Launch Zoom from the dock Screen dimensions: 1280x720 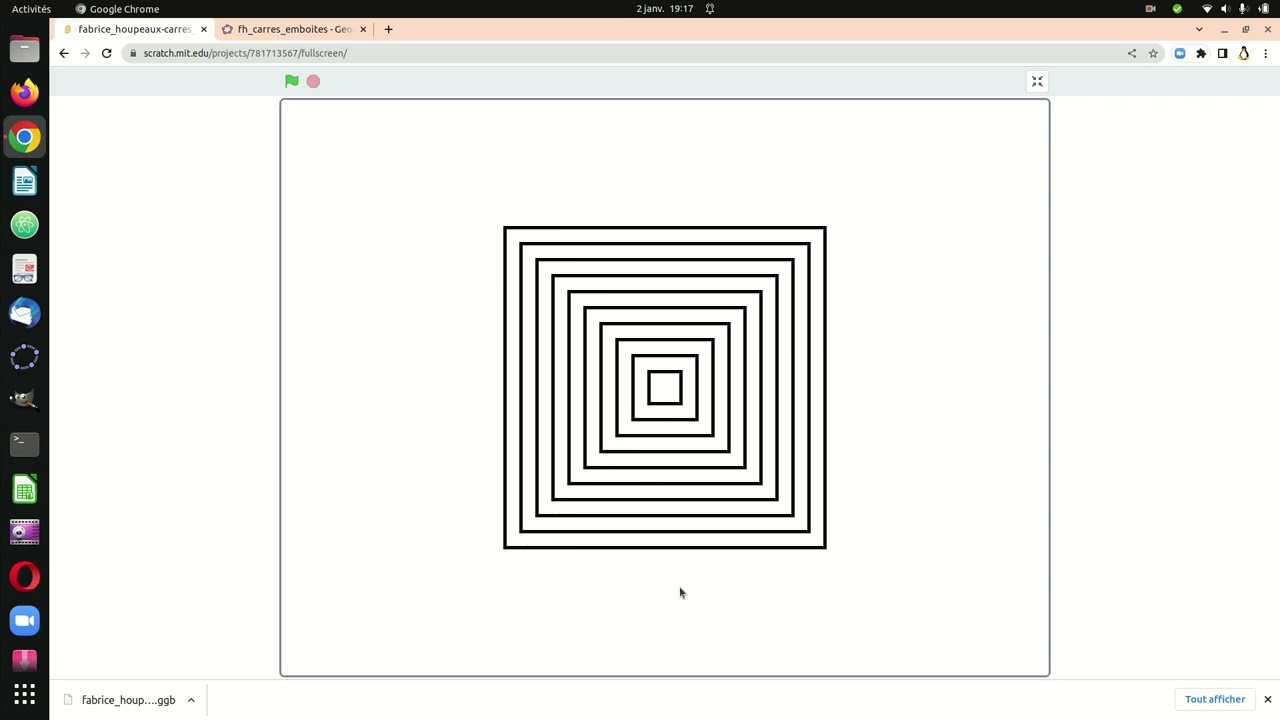coord(24,621)
